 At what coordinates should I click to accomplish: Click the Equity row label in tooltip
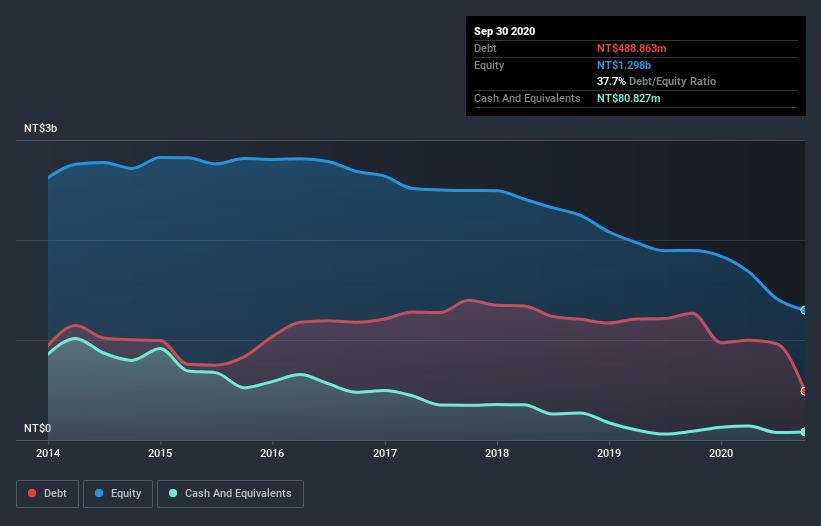[489, 65]
